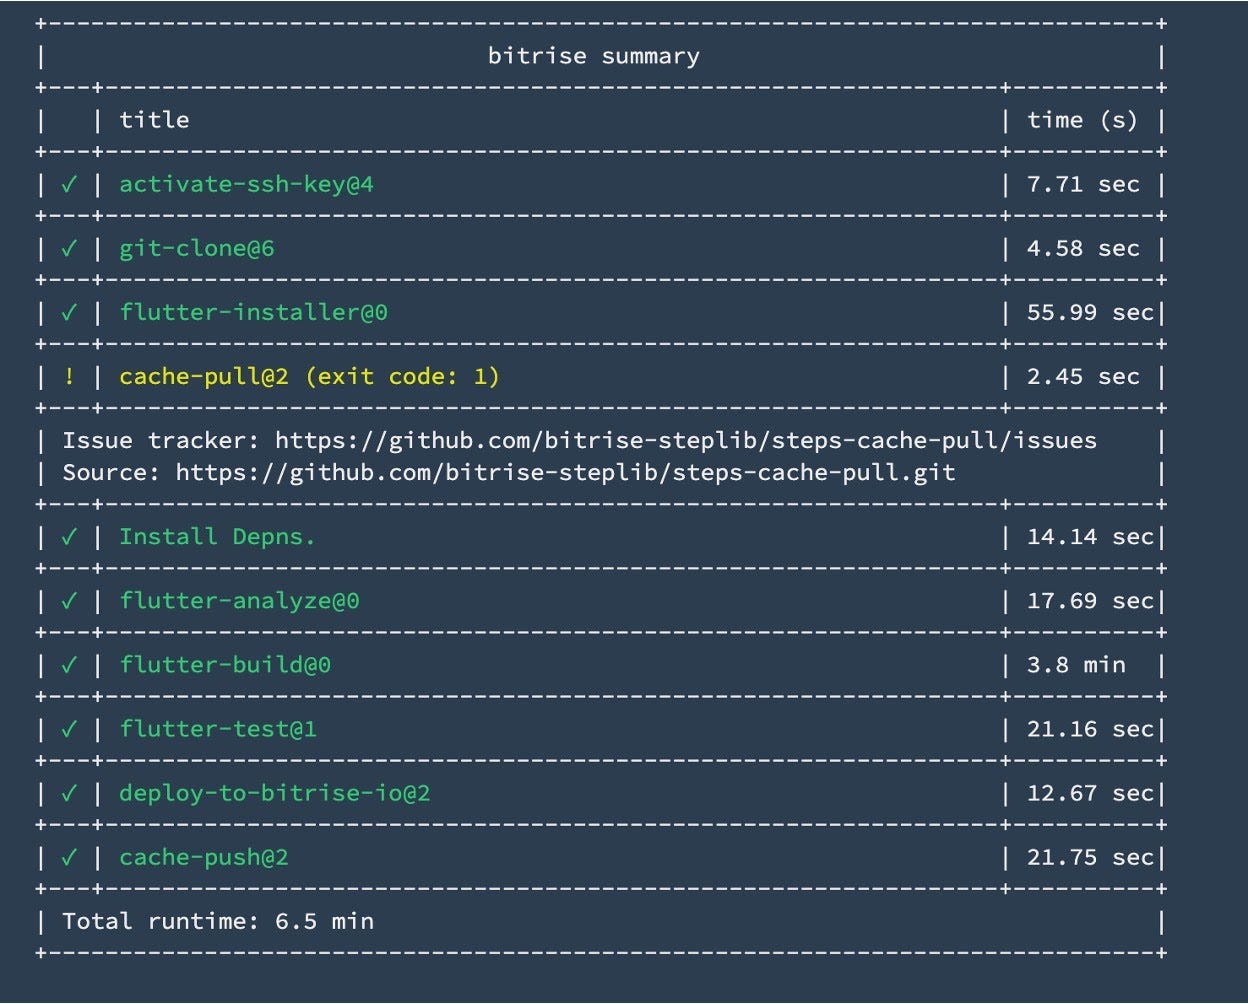Click the '14.14 sec' time value
1248x1004 pixels.
pos(1090,537)
